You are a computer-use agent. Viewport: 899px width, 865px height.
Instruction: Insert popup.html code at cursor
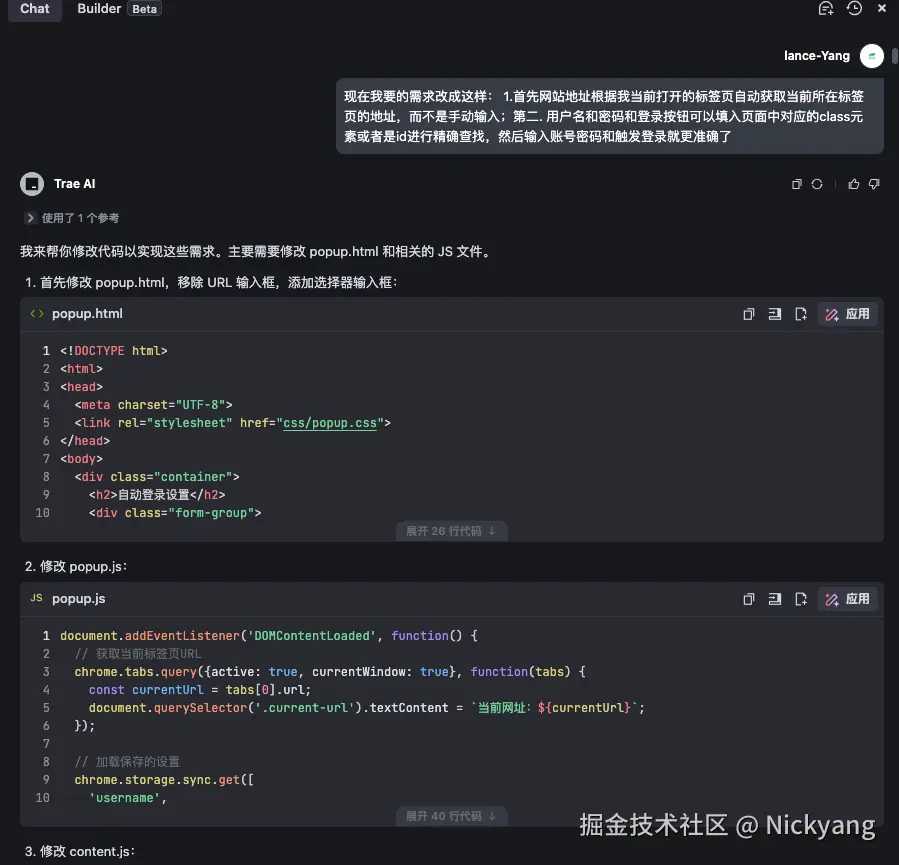pos(775,314)
